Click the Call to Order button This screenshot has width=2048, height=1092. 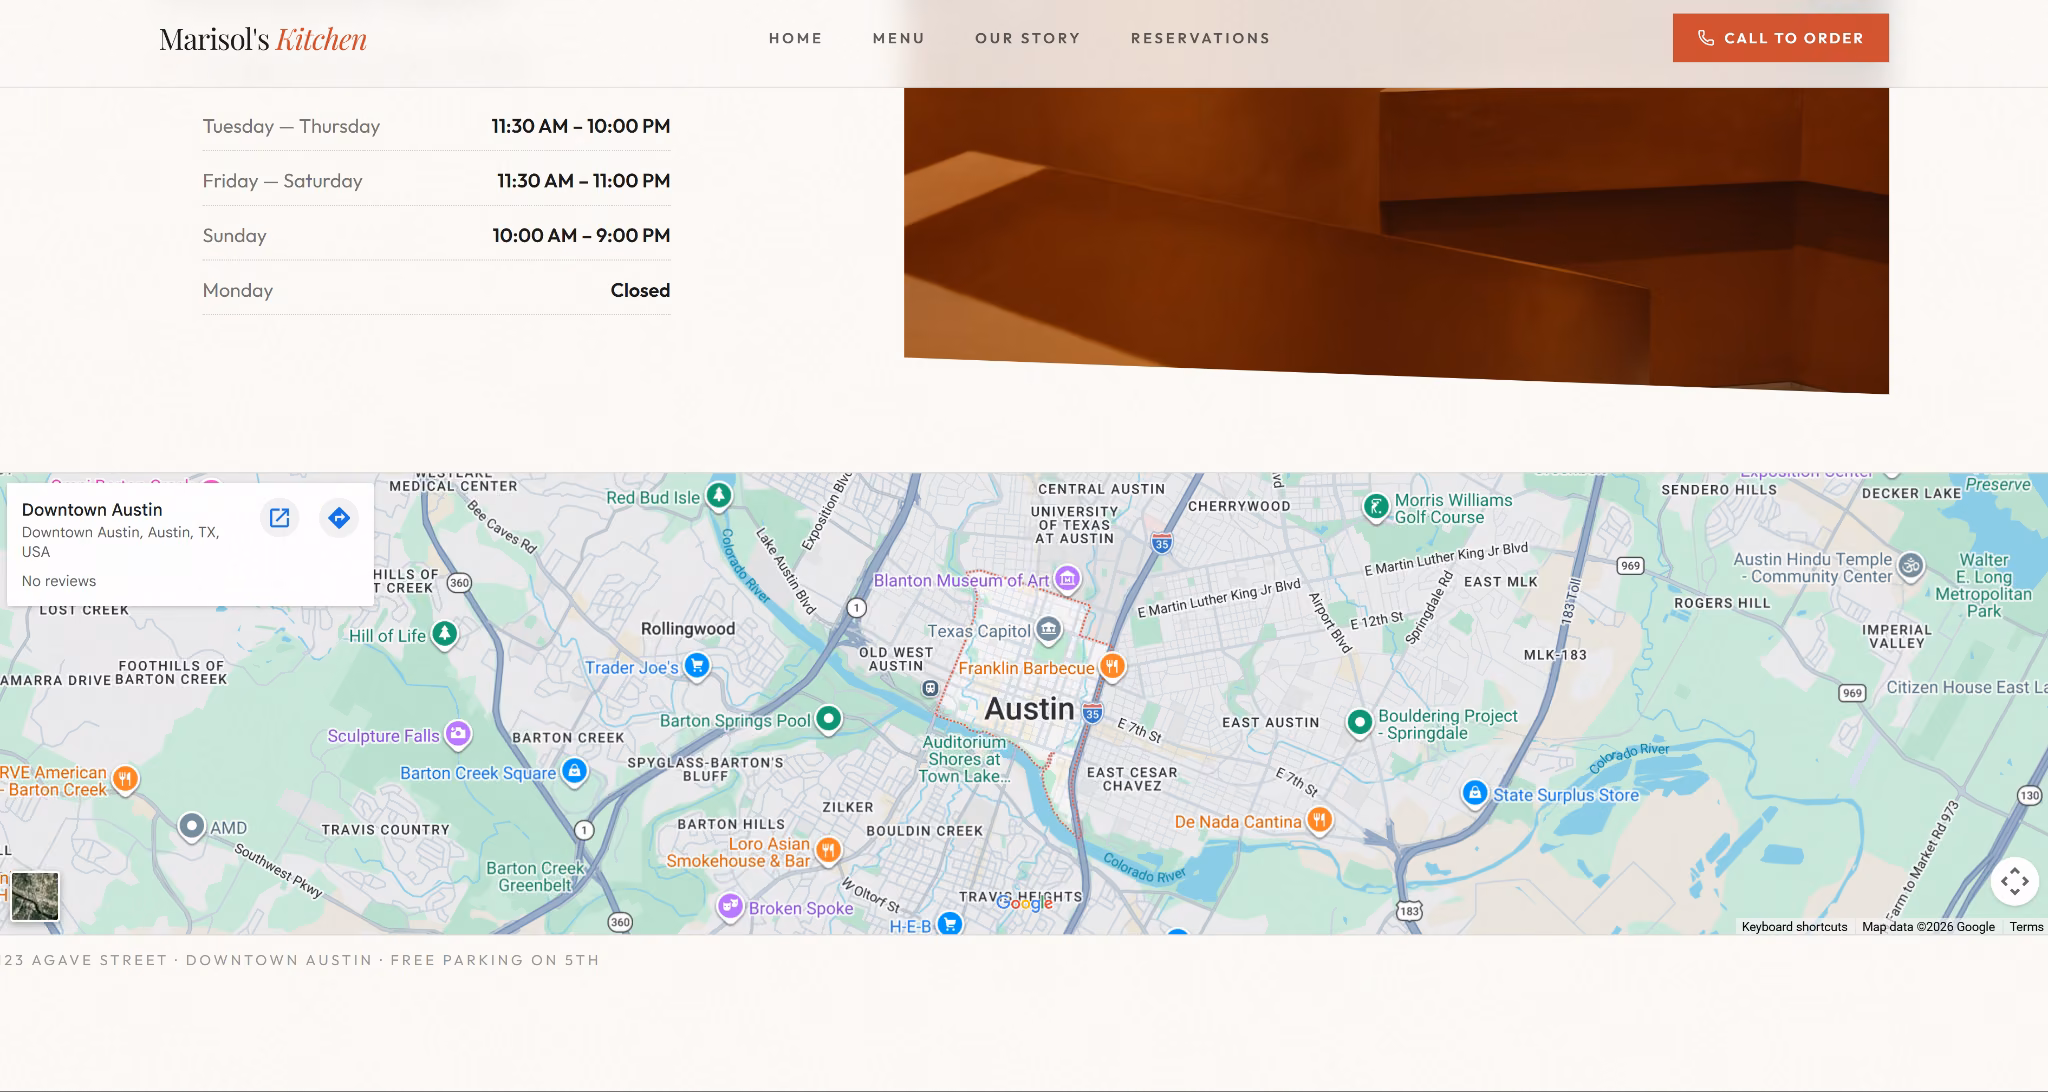pyautogui.click(x=1780, y=38)
